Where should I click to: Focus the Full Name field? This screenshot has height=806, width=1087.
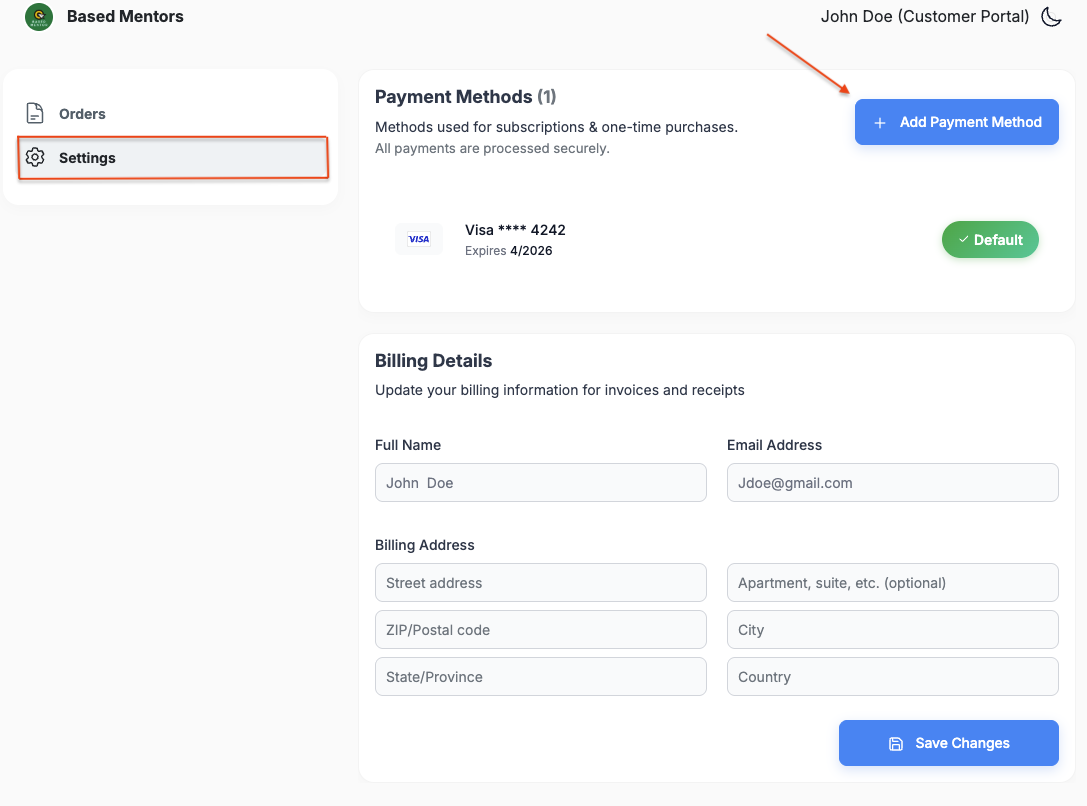coord(541,482)
